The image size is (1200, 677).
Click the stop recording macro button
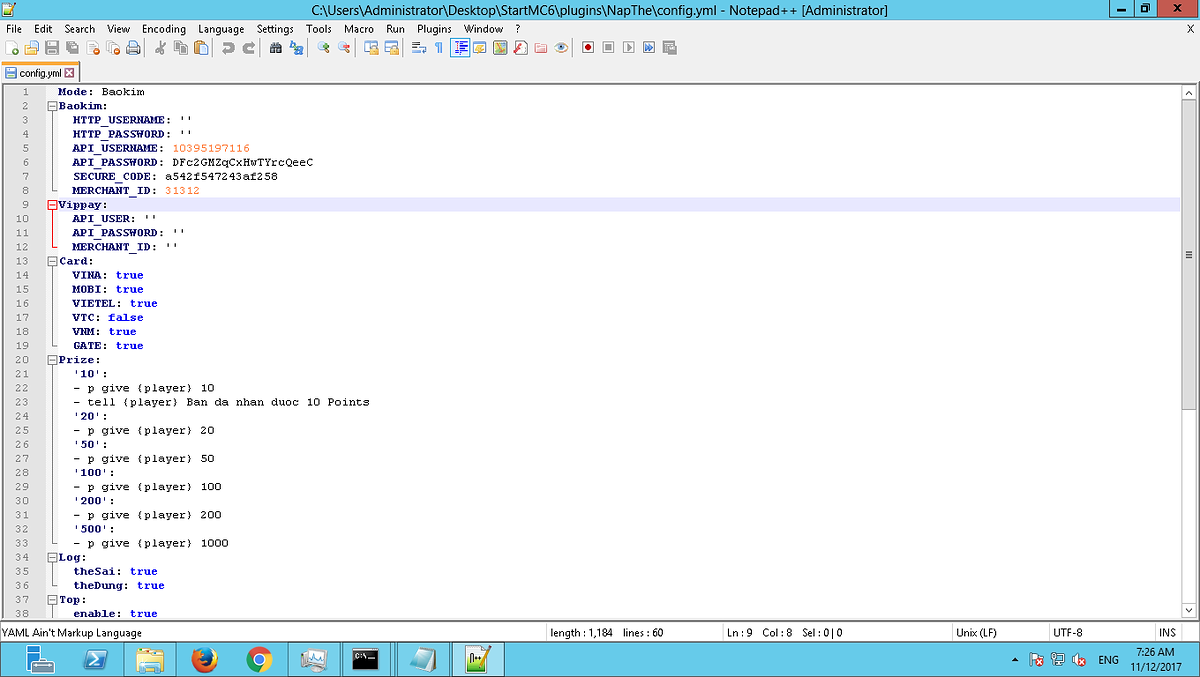608,47
